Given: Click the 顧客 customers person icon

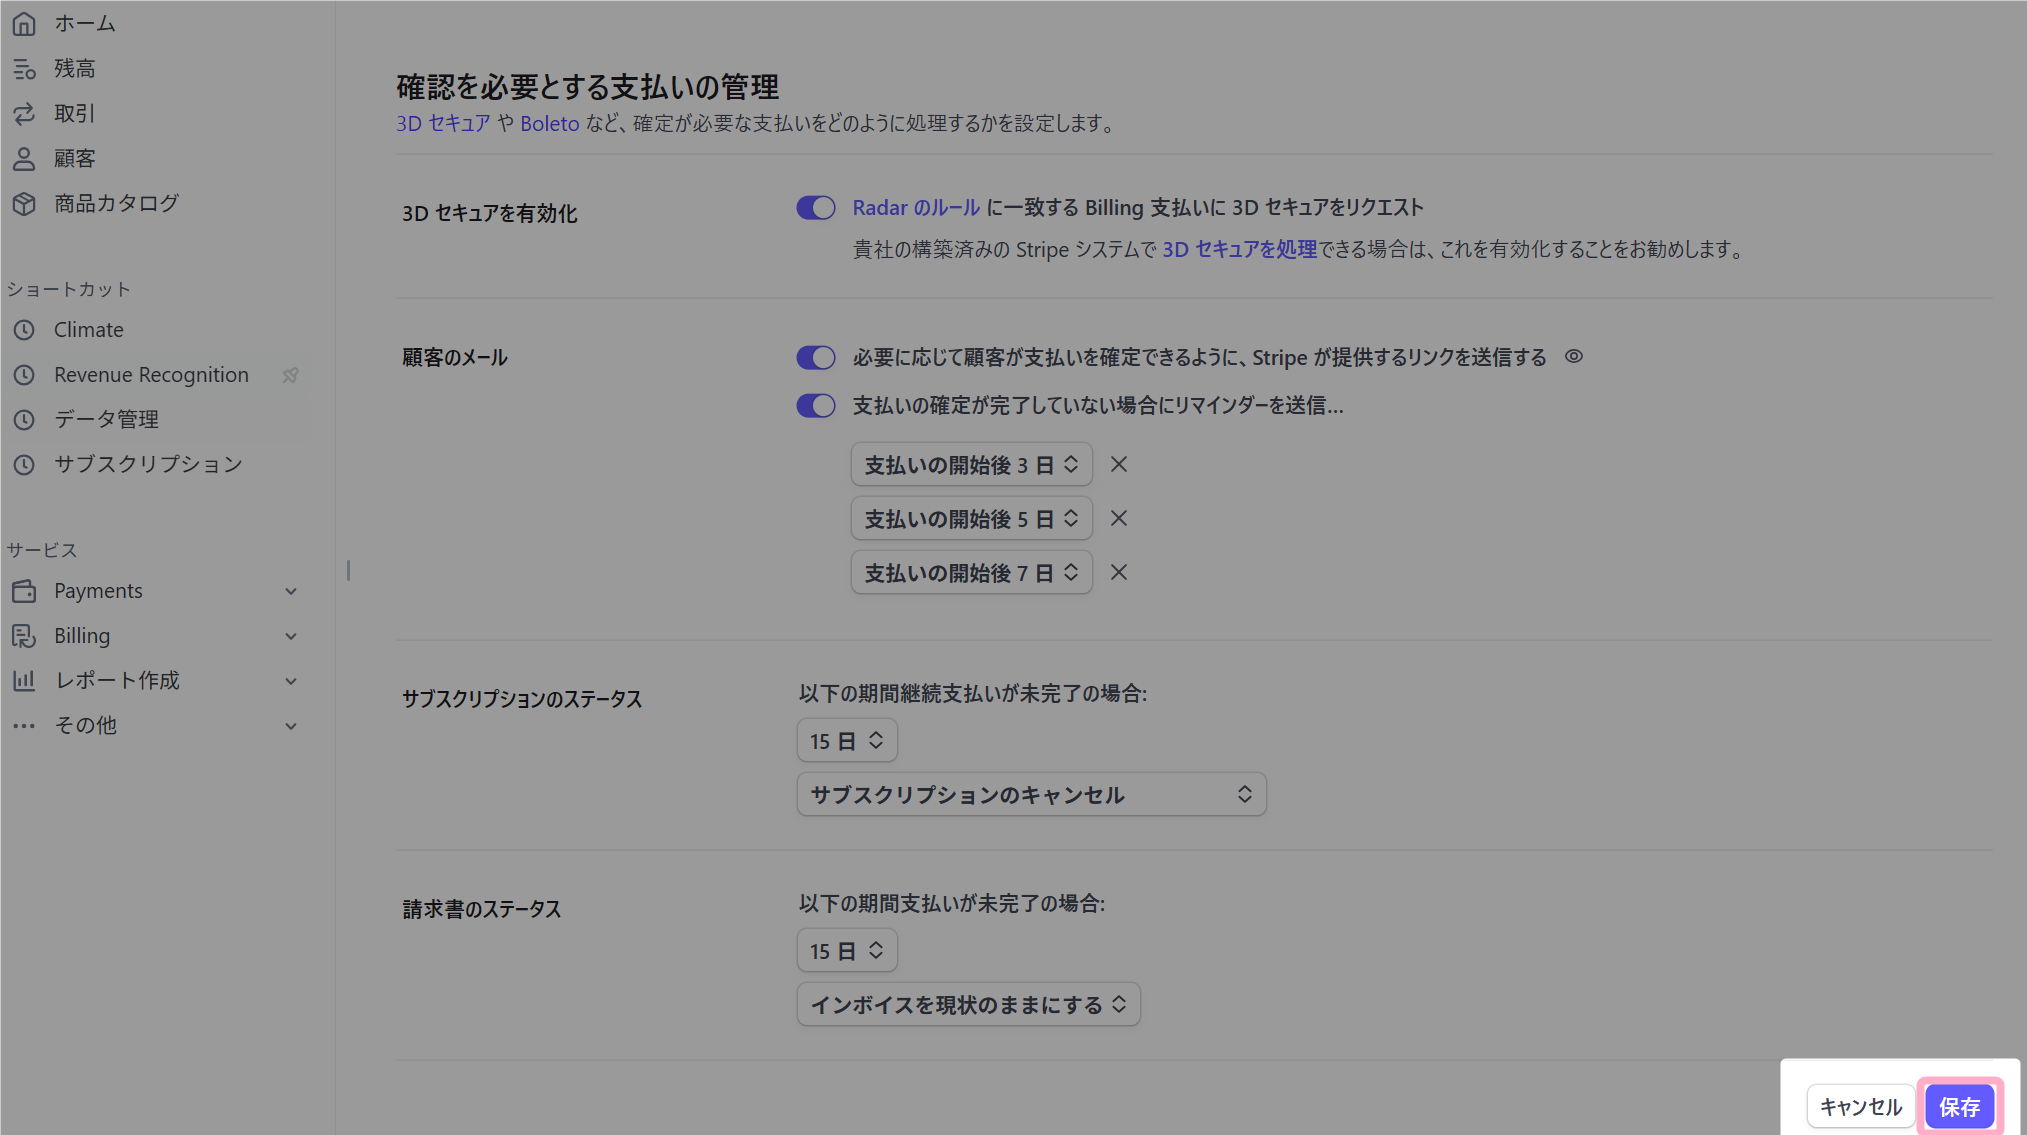Looking at the screenshot, I should tap(24, 159).
